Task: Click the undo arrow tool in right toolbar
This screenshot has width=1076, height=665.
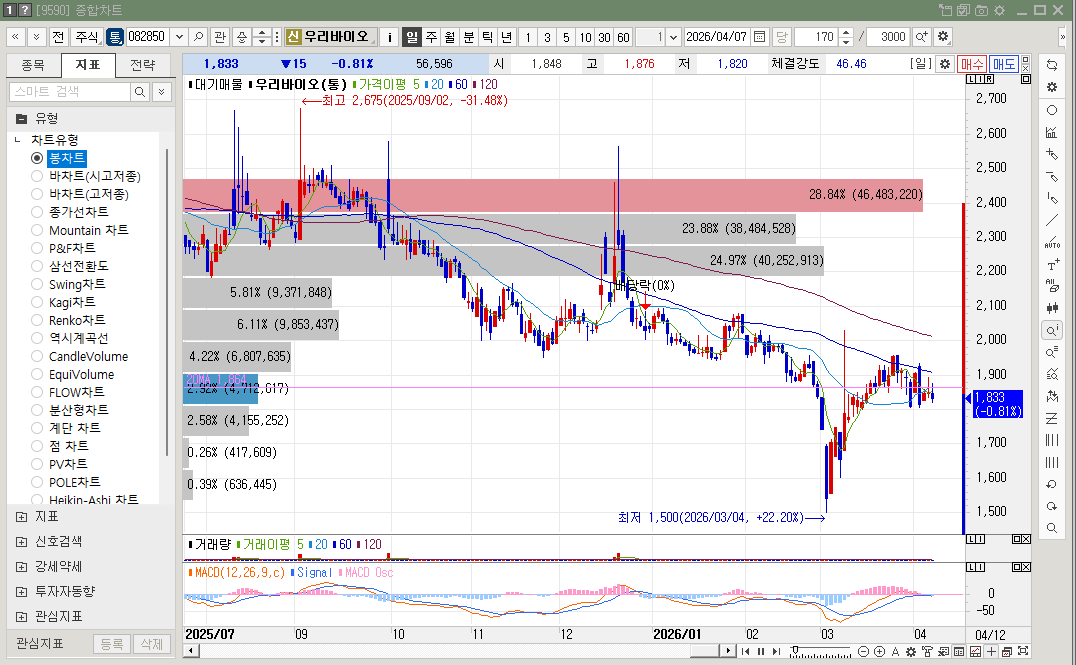Action: (1051, 484)
